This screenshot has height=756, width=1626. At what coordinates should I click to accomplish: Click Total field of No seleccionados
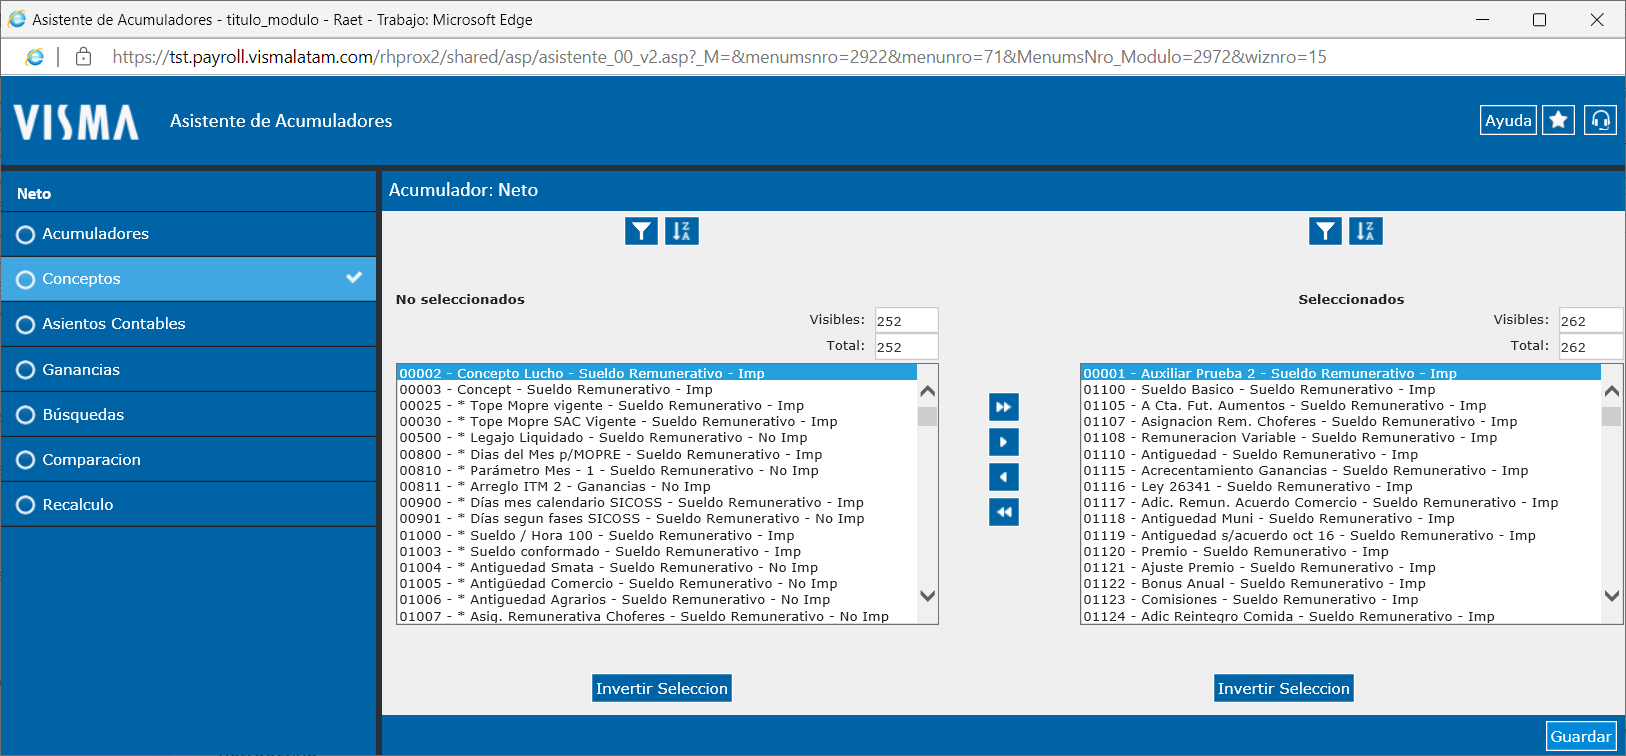(906, 346)
